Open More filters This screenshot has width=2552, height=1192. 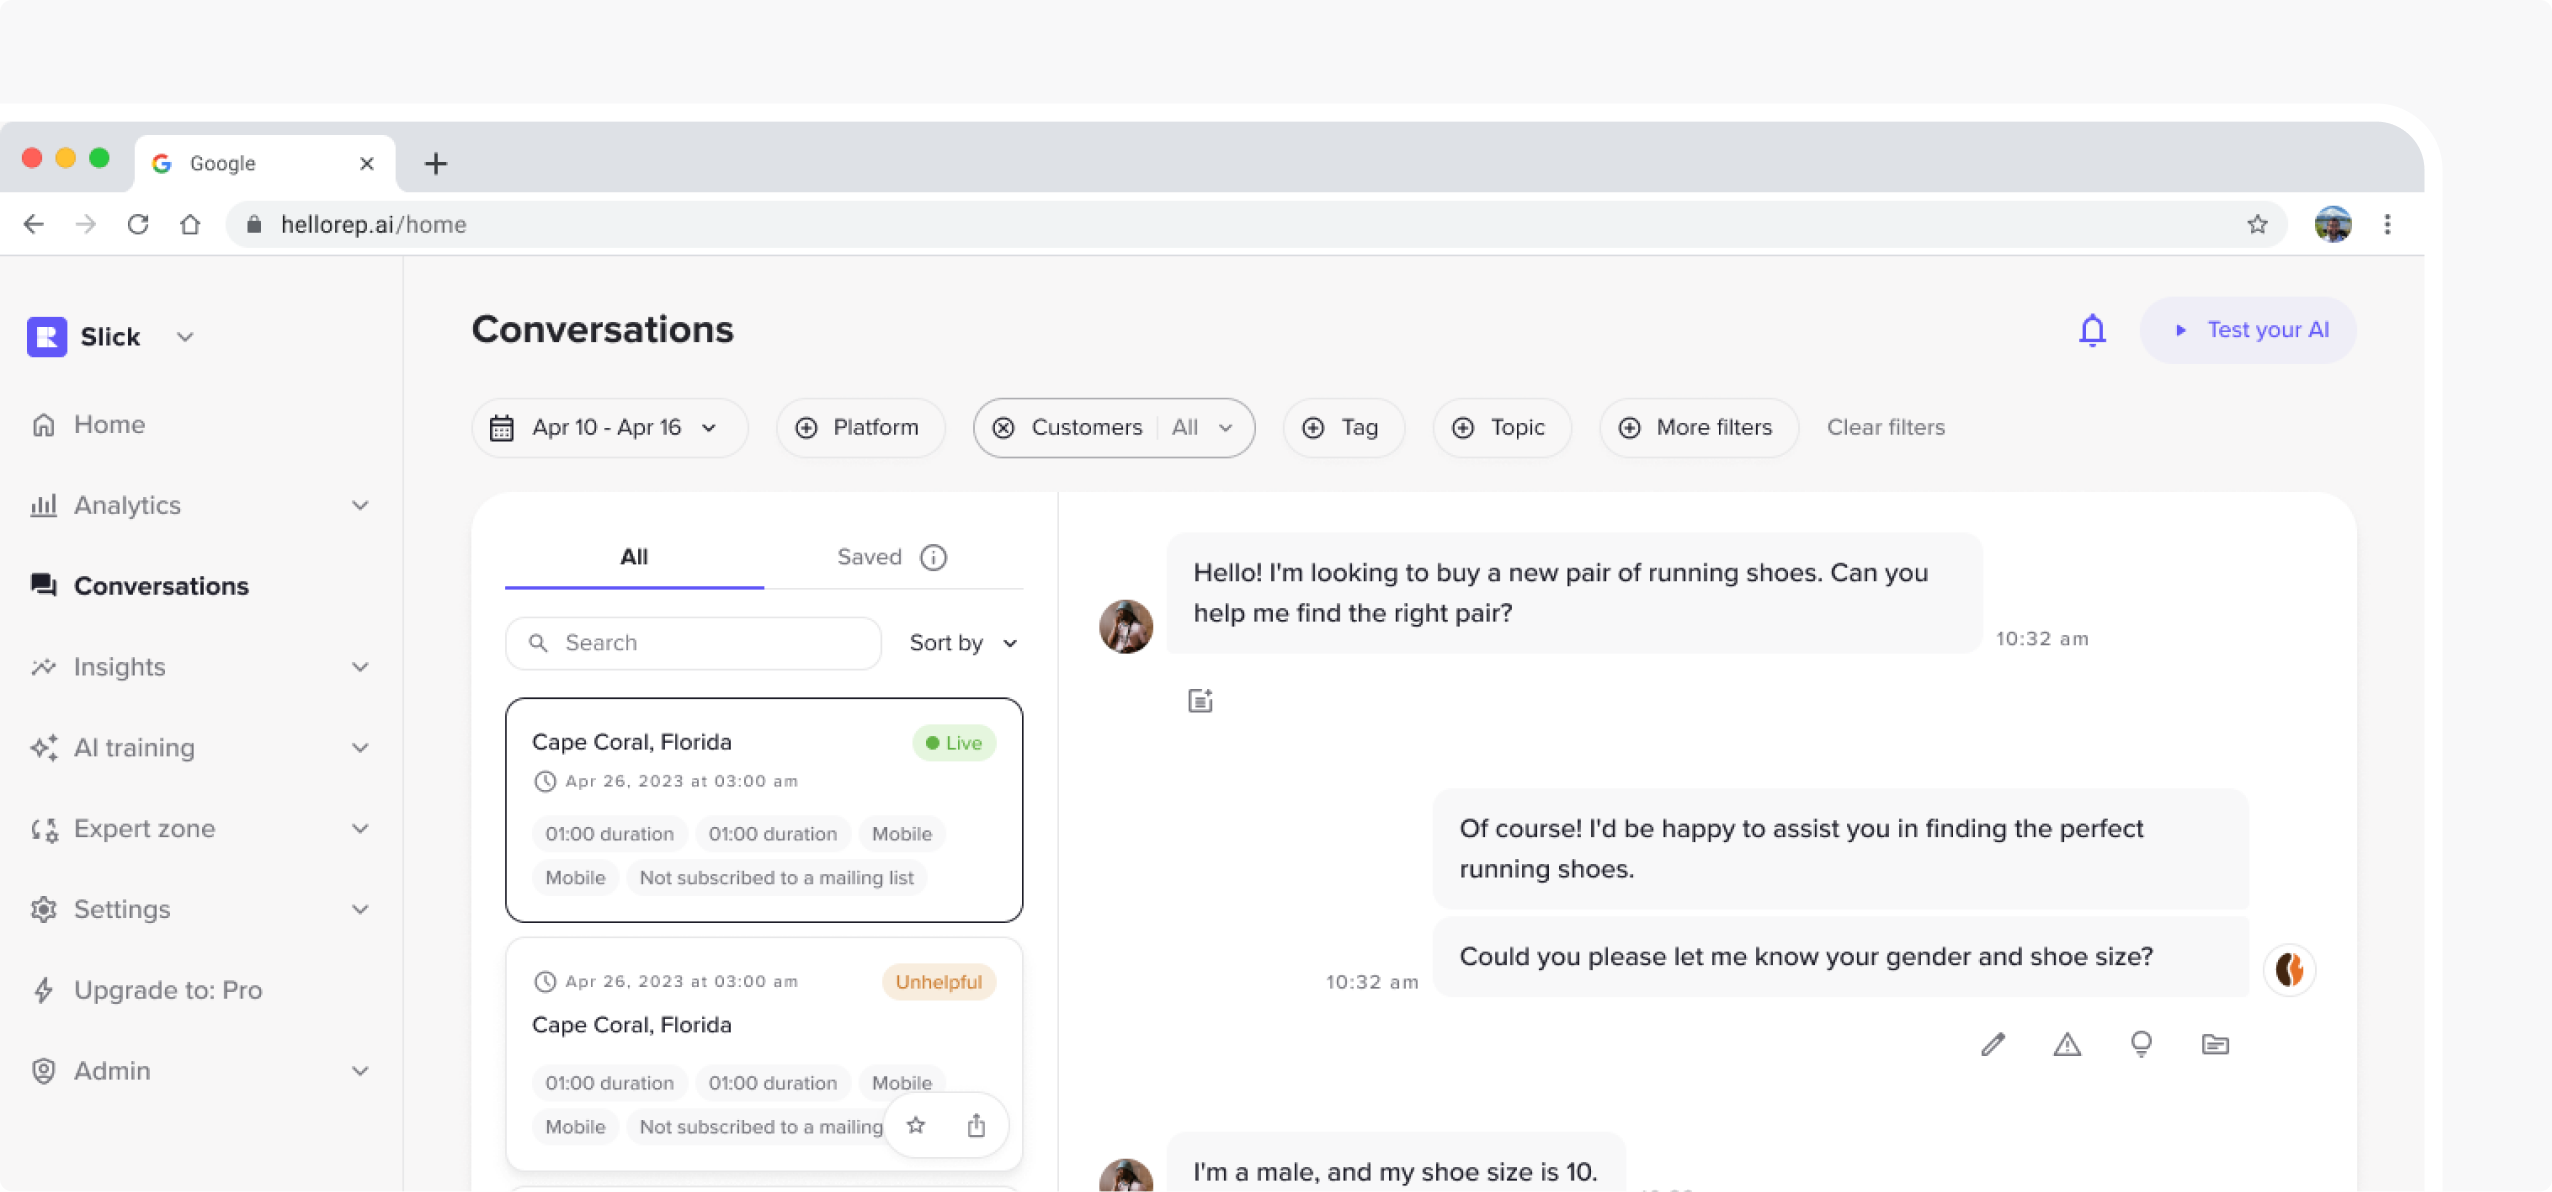pyautogui.click(x=1699, y=428)
